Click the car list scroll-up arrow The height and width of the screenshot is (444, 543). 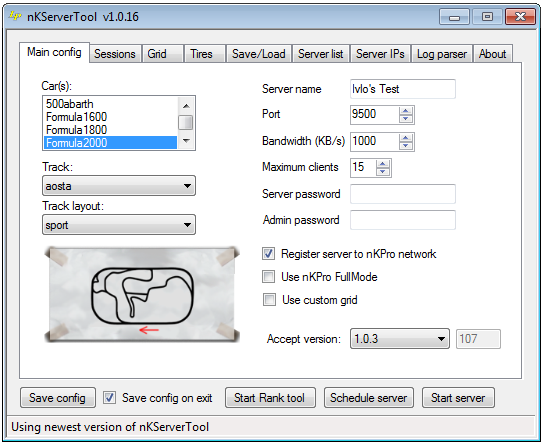(186, 106)
